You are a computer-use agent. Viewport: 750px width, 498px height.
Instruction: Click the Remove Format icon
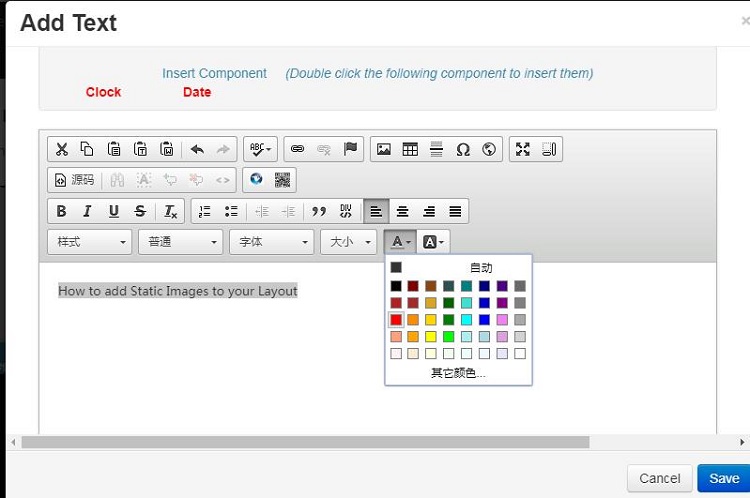[x=171, y=211]
